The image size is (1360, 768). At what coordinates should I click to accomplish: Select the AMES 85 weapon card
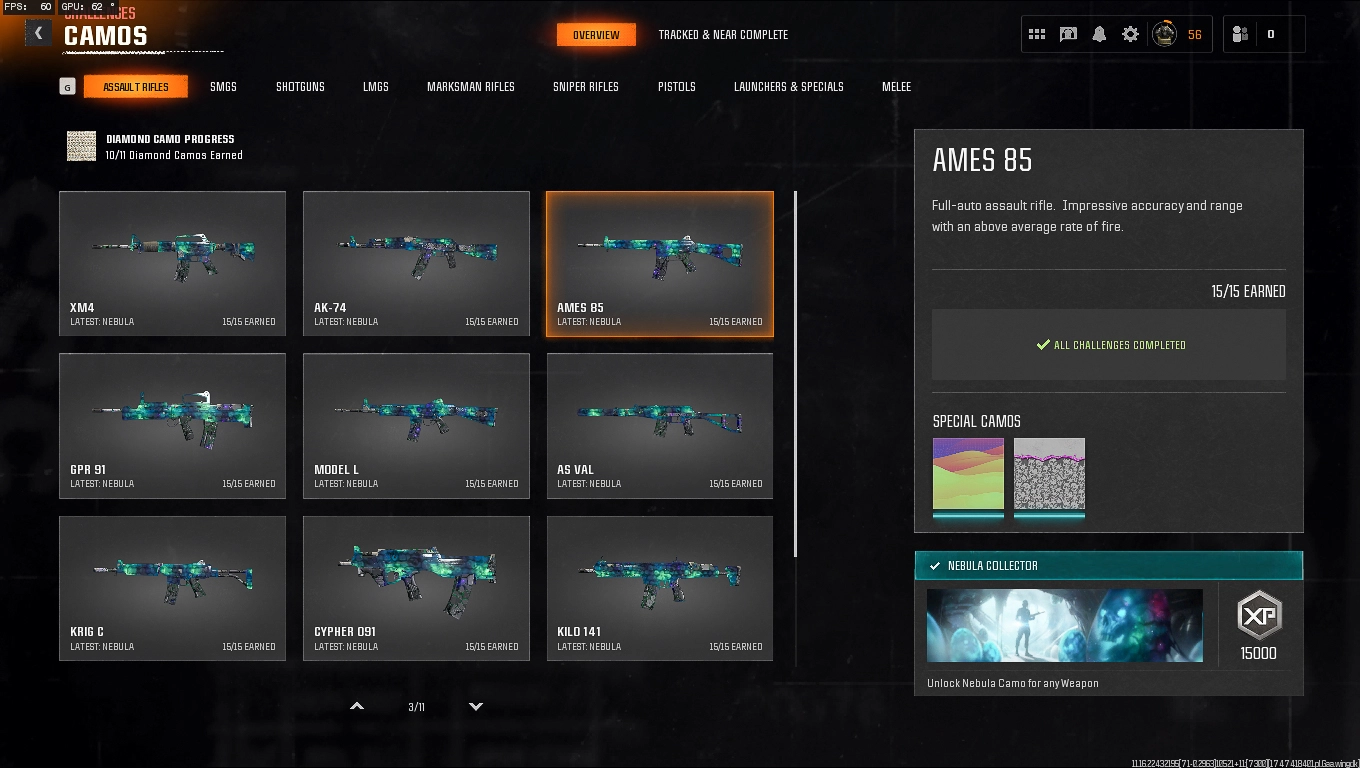click(x=660, y=264)
